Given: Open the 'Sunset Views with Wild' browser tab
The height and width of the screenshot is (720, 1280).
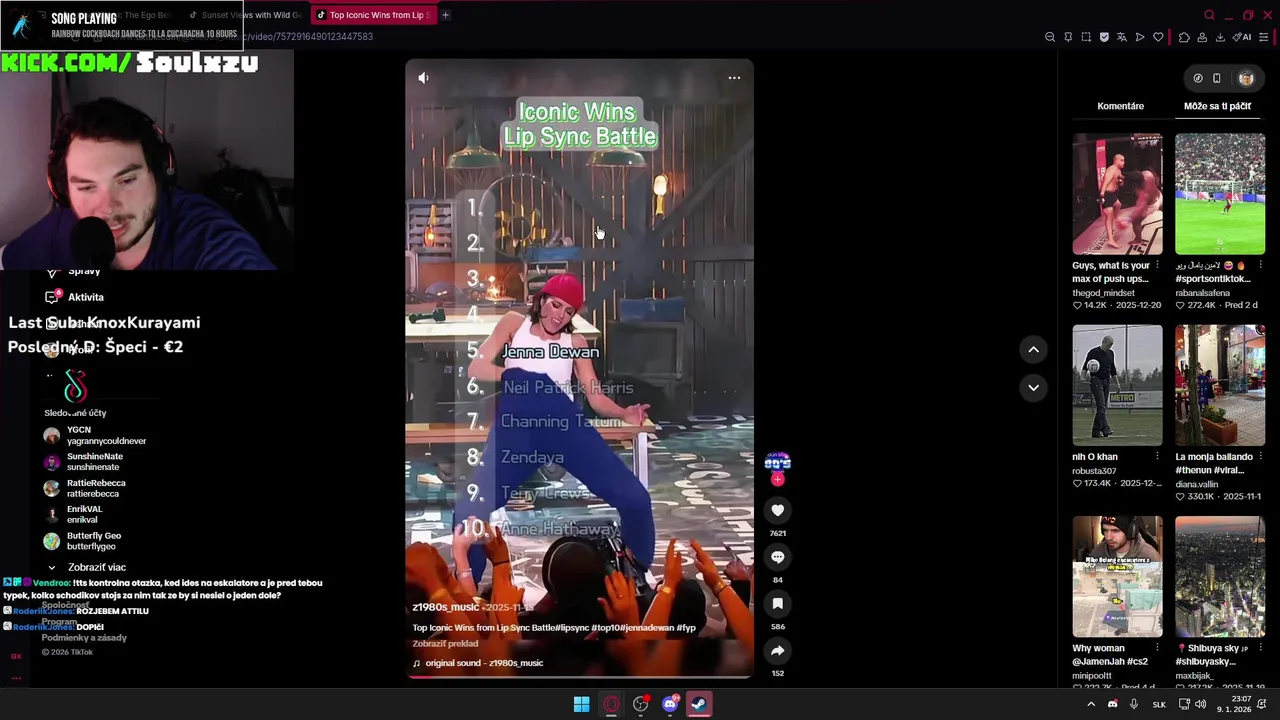Looking at the screenshot, I should coord(246,15).
